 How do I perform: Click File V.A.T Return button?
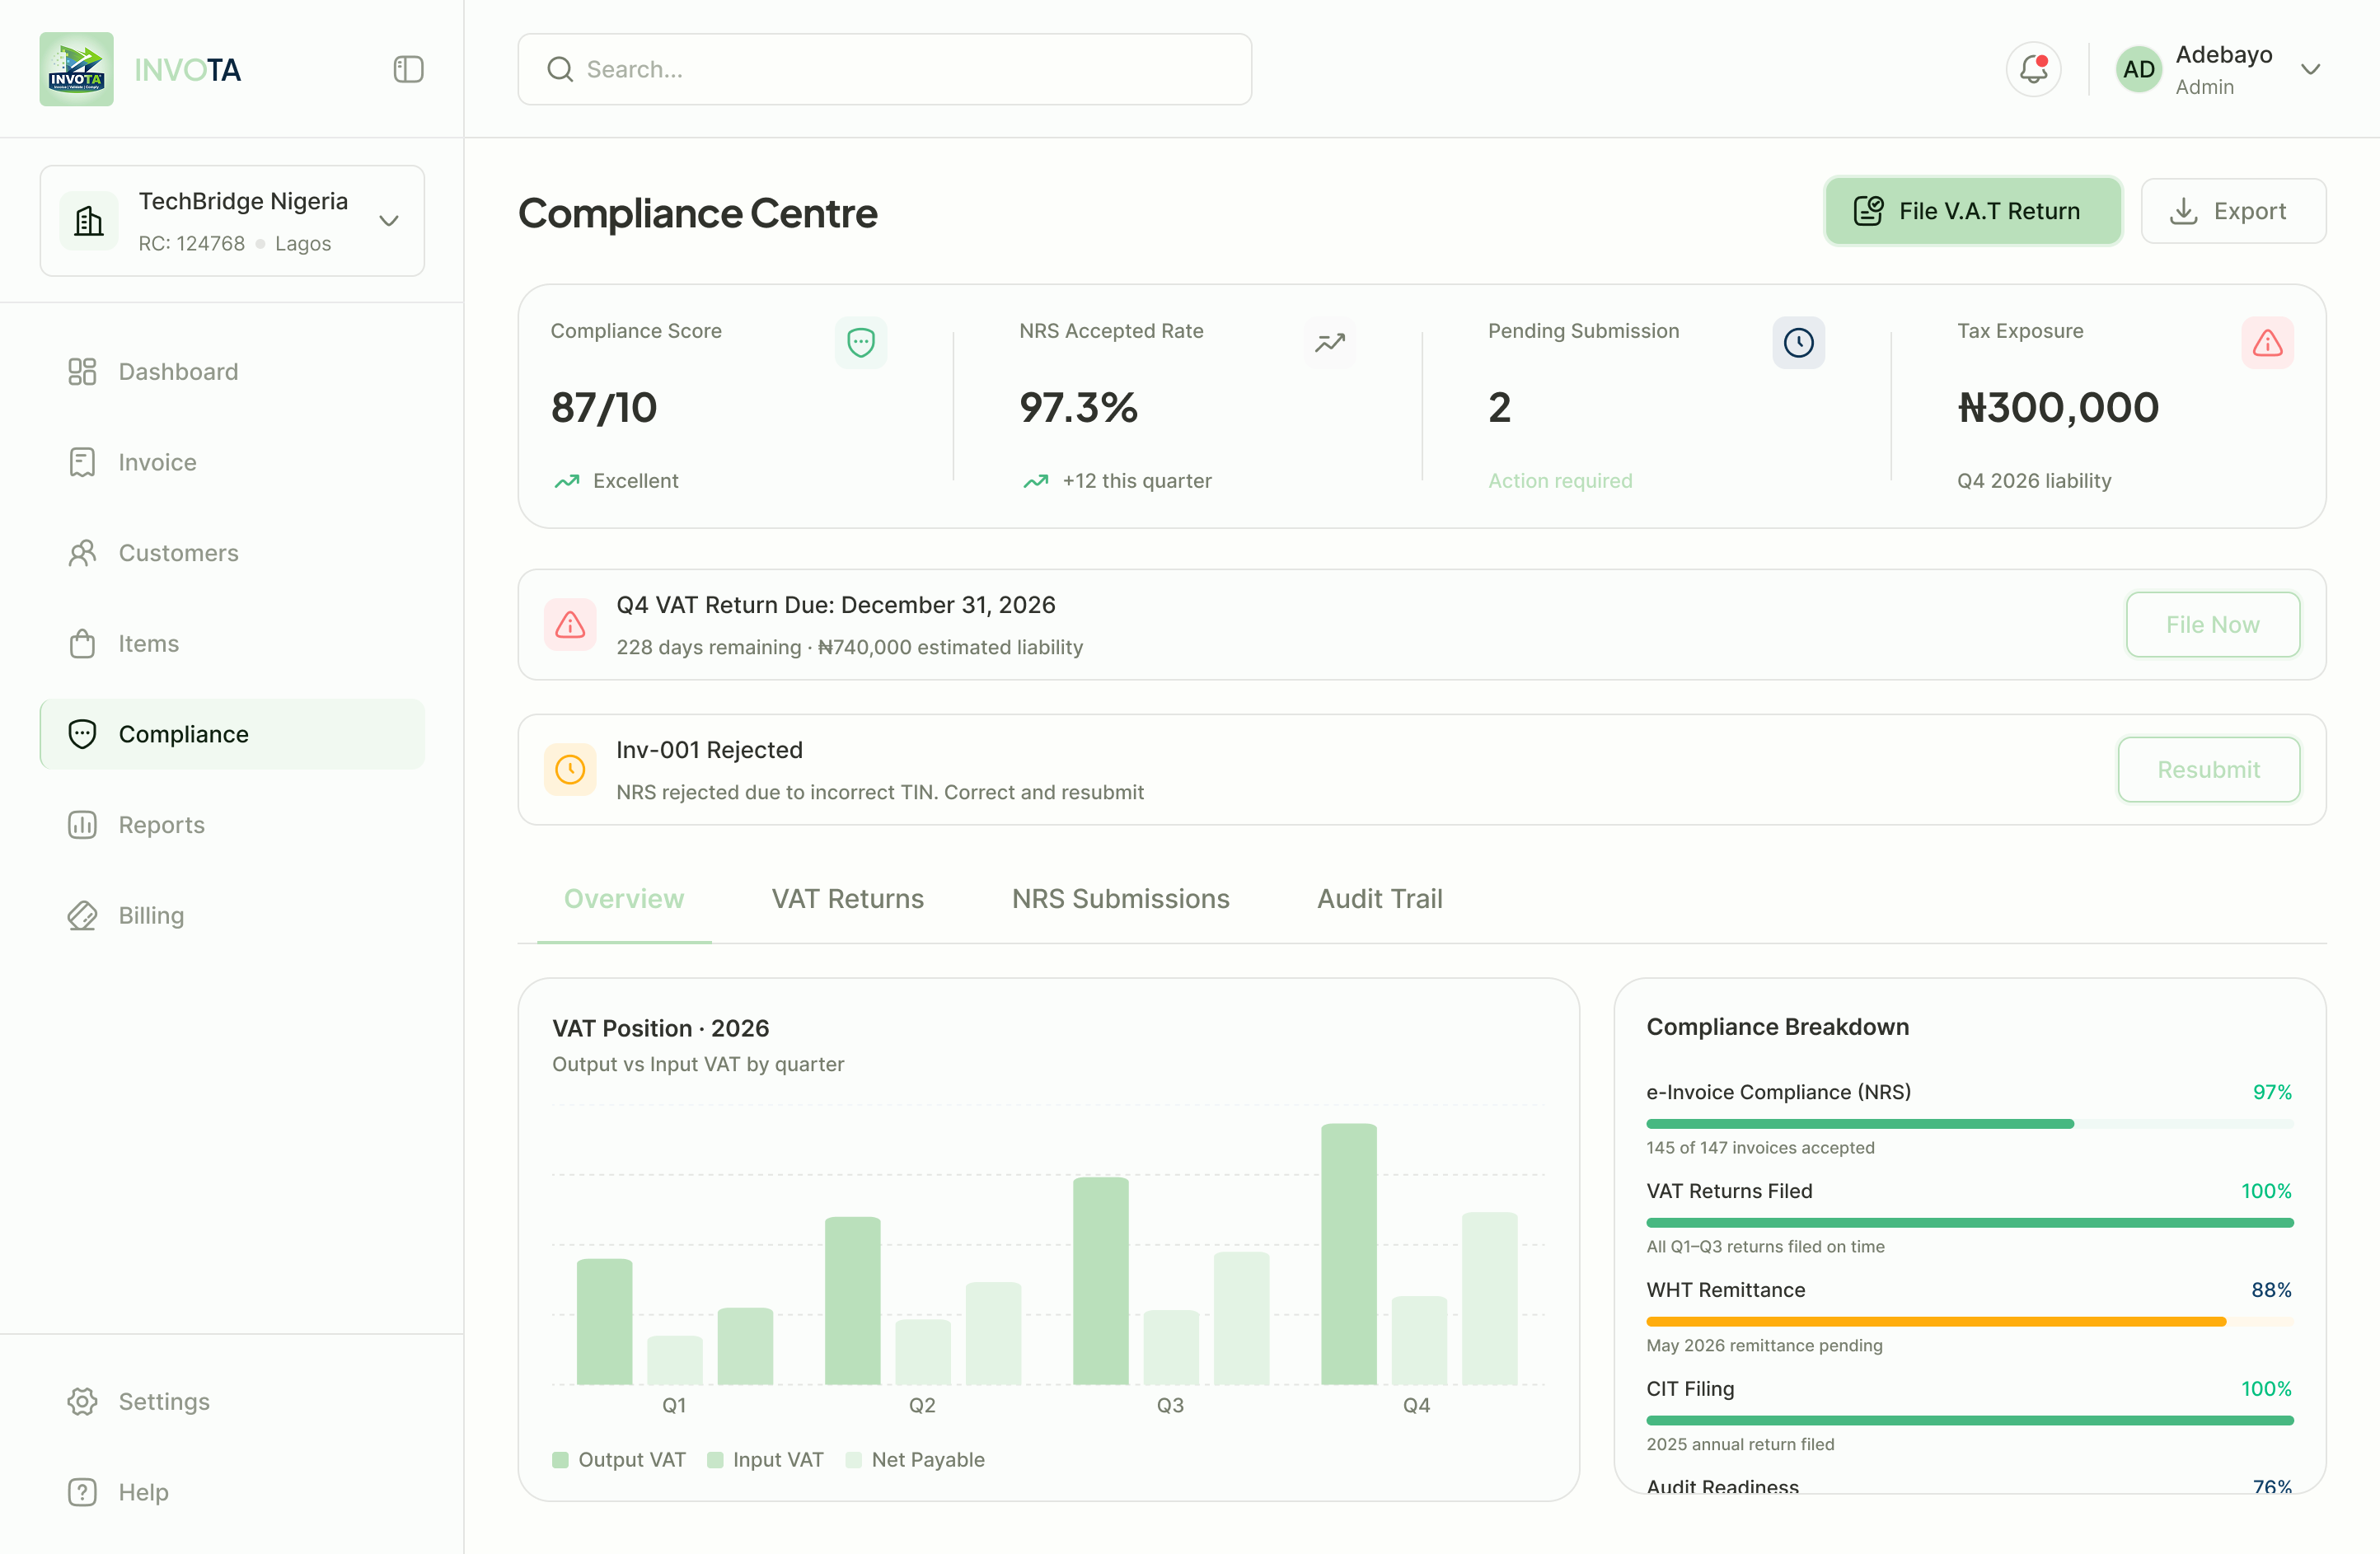(1972, 211)
